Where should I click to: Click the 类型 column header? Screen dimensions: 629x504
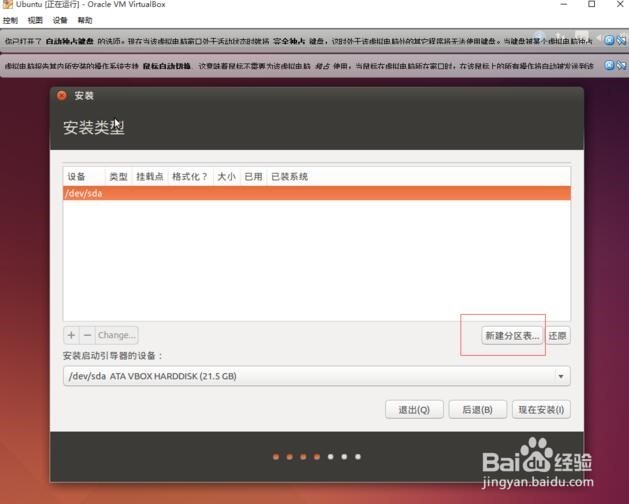tap(118, 177)
